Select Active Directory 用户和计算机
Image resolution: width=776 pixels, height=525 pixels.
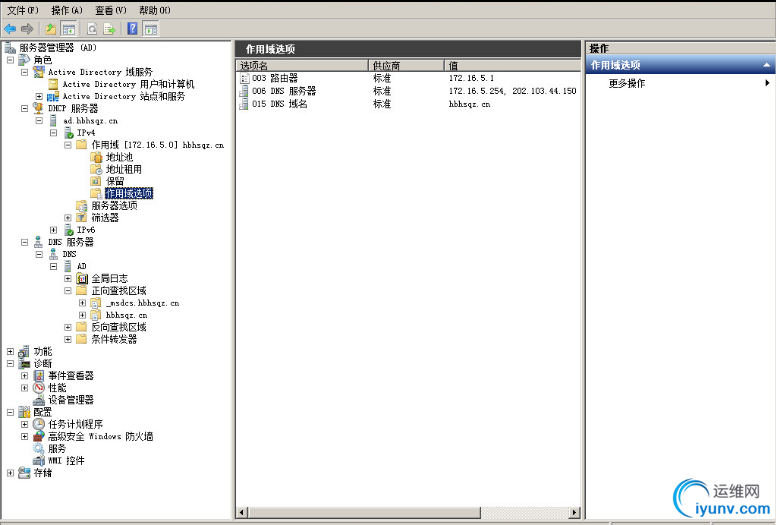coord(128,84)
